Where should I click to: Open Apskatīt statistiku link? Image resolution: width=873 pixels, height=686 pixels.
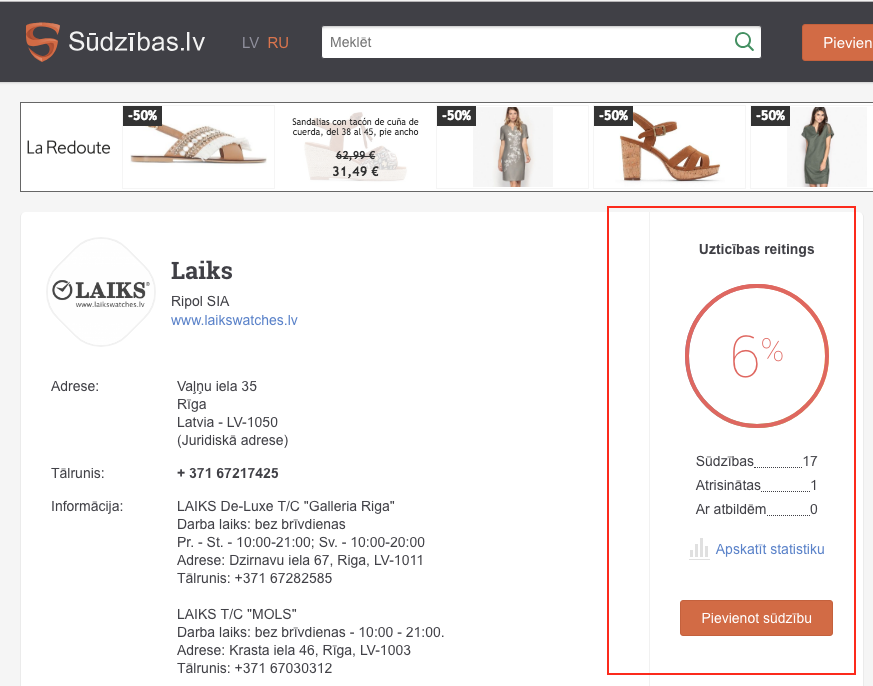(770, 549)
